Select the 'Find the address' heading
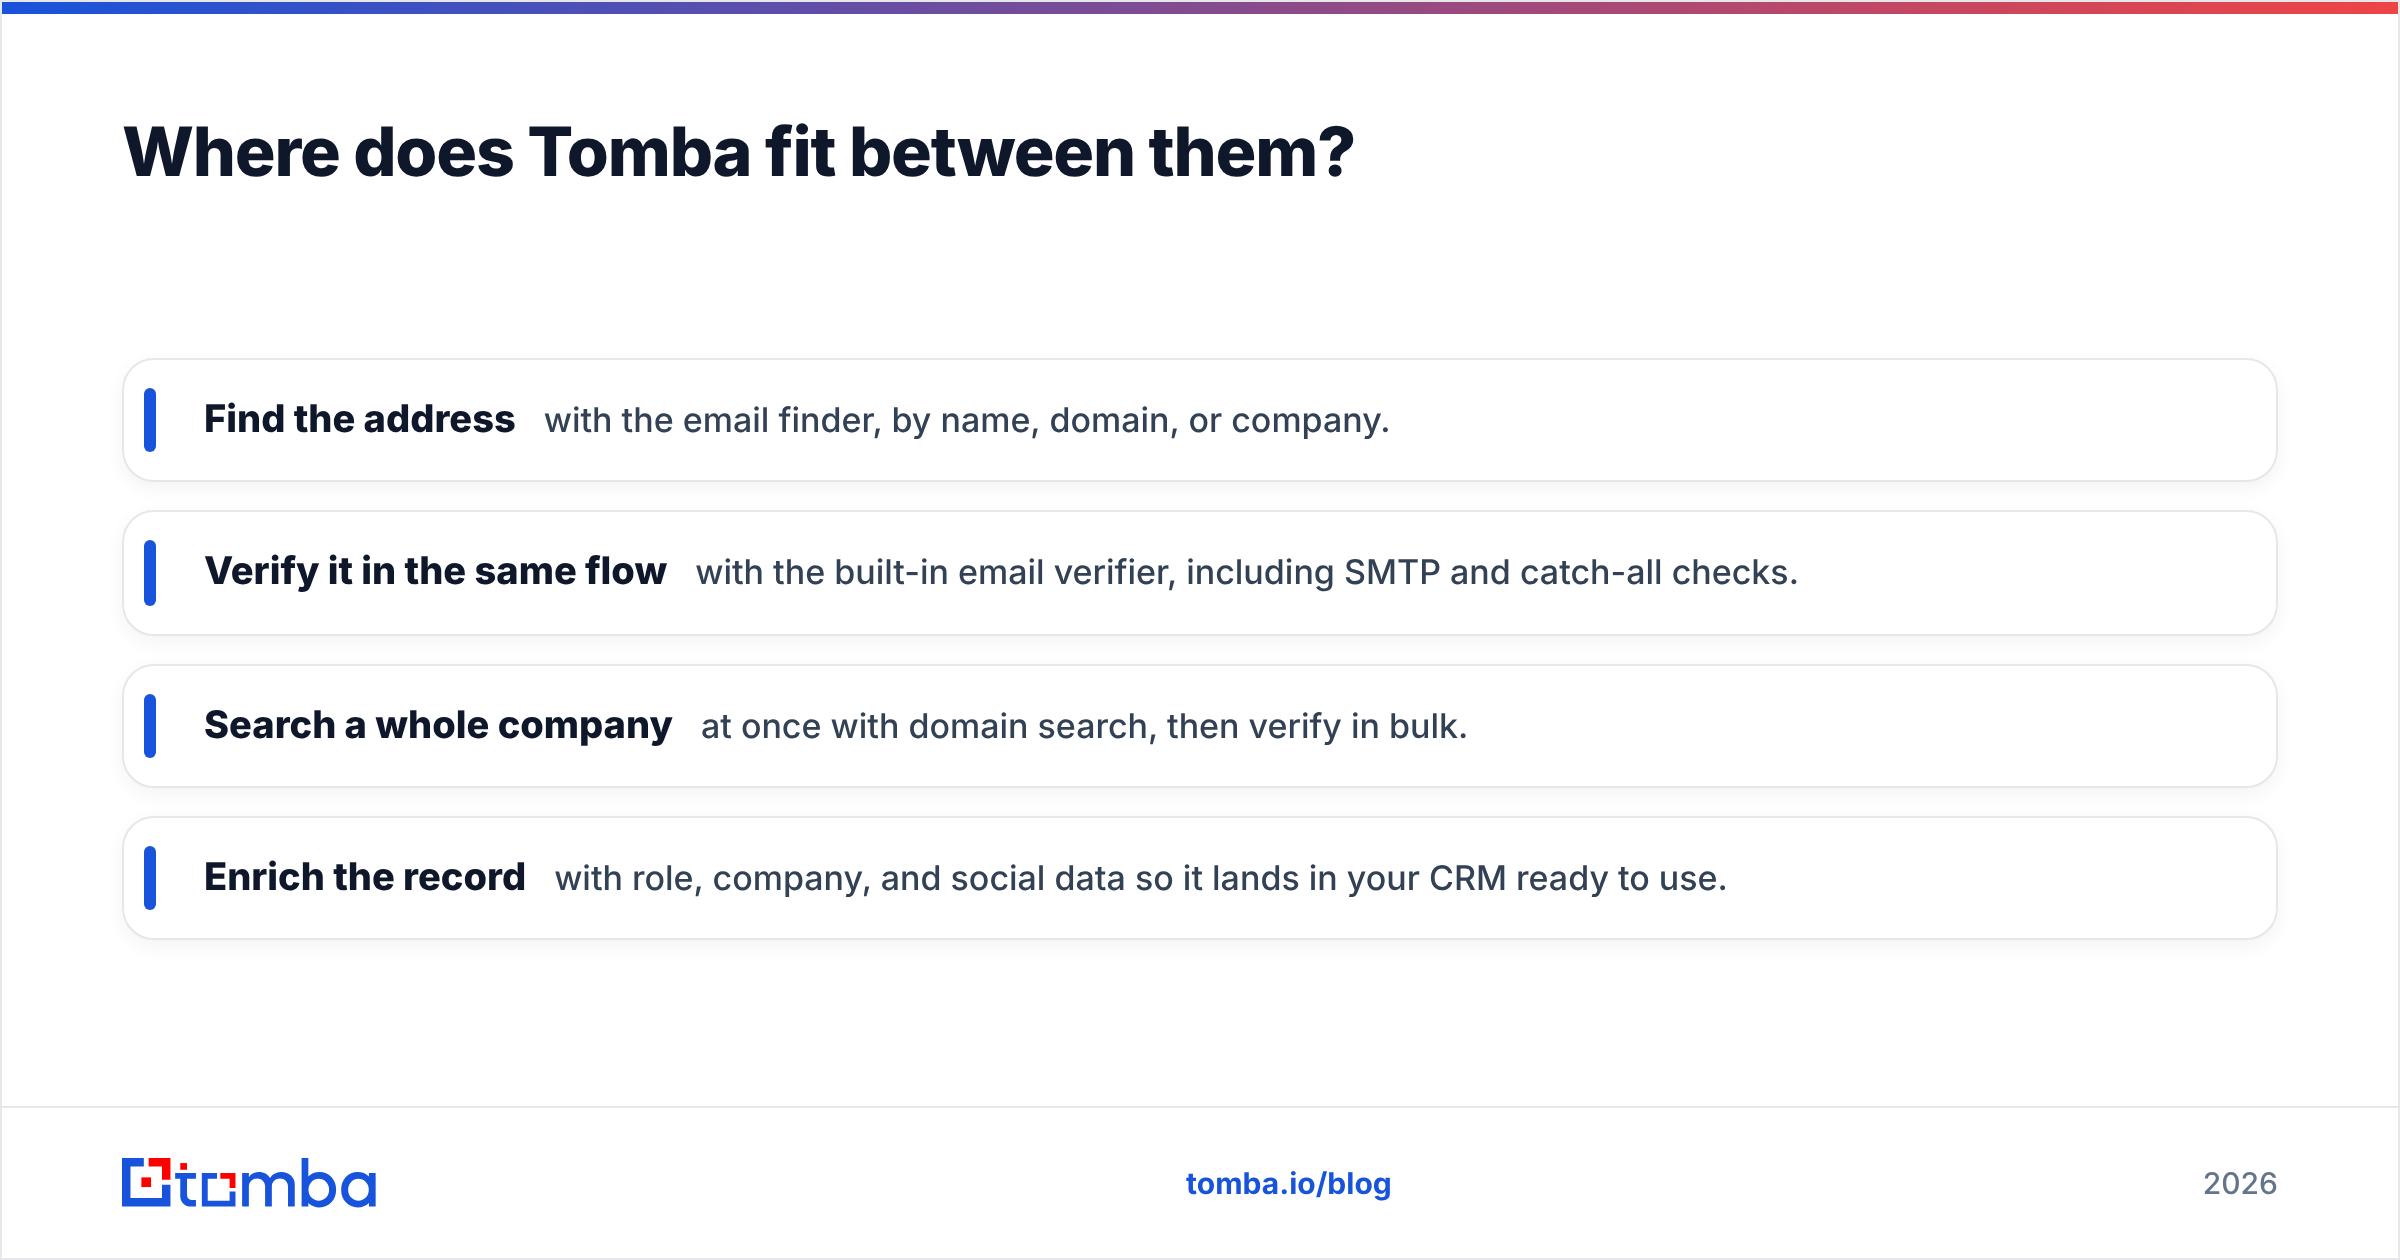 tap(359, 419)
